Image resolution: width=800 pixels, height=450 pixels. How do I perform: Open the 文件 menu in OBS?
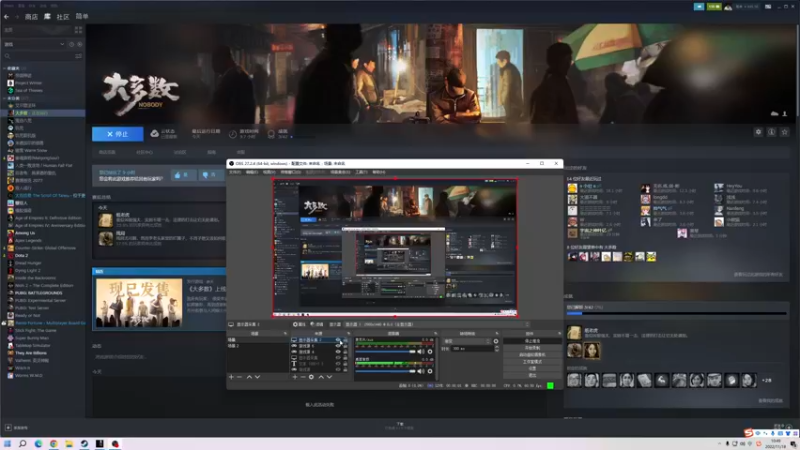coord(235,172)
